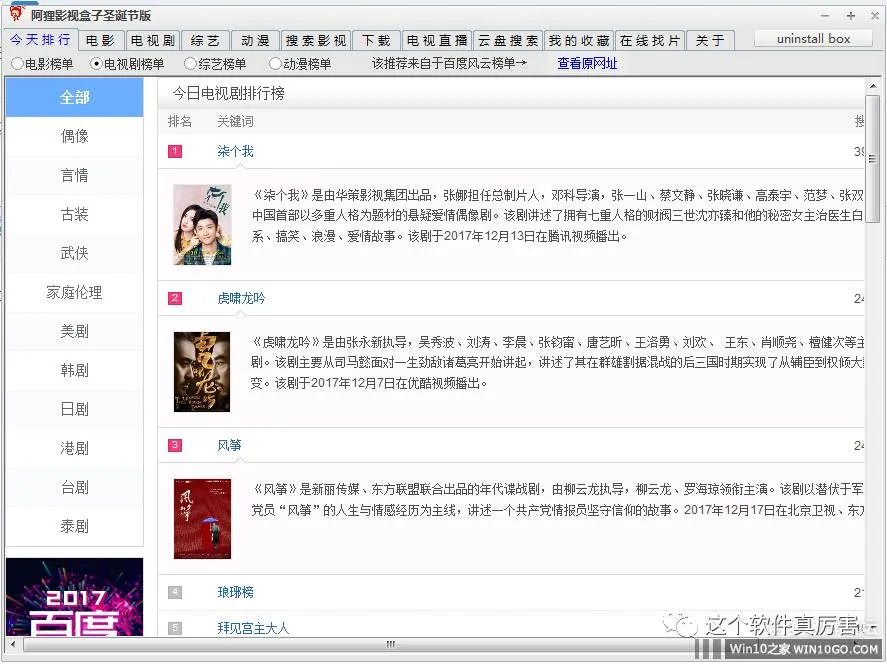Image resolution: width=887 pixels, height=664 pixels.
Task: Open the 下载 tab
Action: (376, 41)
